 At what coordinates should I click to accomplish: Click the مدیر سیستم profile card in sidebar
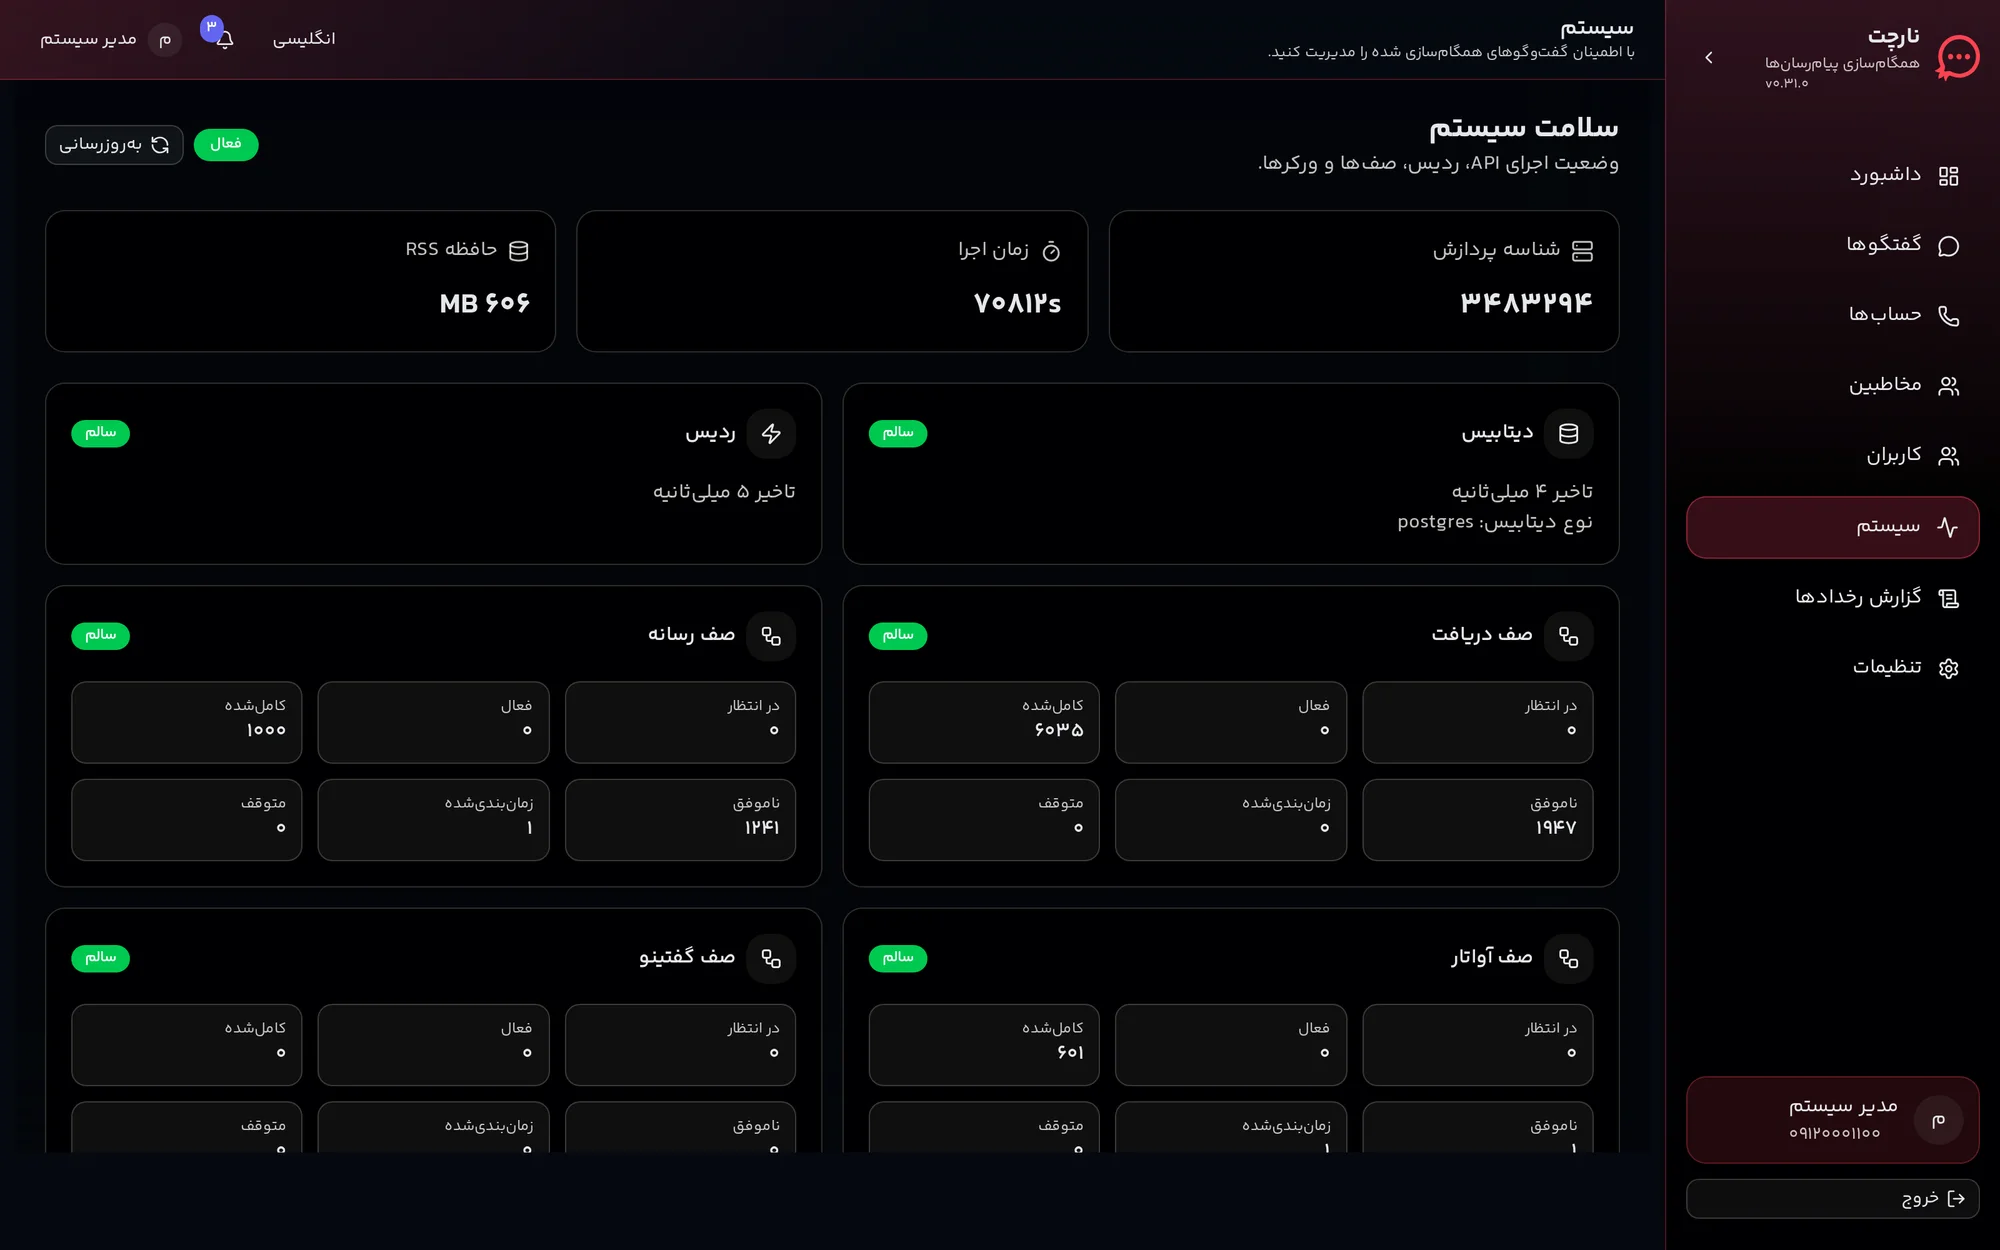[1832, 1119]
